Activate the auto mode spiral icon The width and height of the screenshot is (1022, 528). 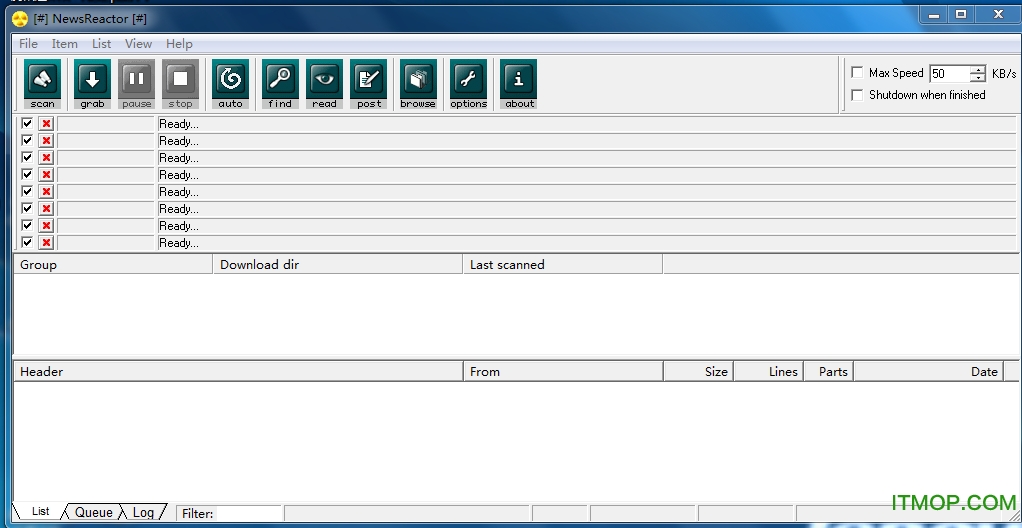tap(230, 84)
